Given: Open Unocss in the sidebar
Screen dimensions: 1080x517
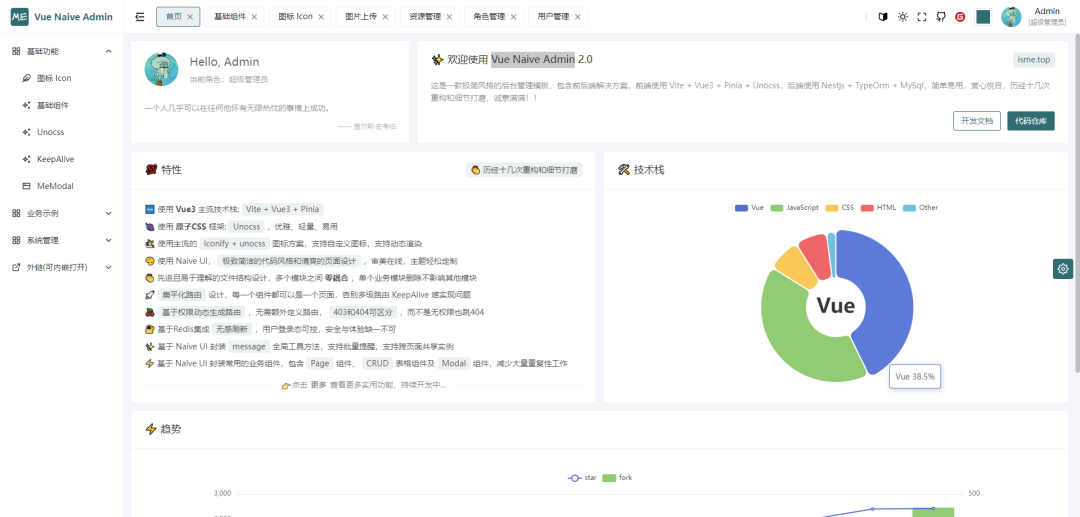Looking at the screenshot, I should point(62,132).
